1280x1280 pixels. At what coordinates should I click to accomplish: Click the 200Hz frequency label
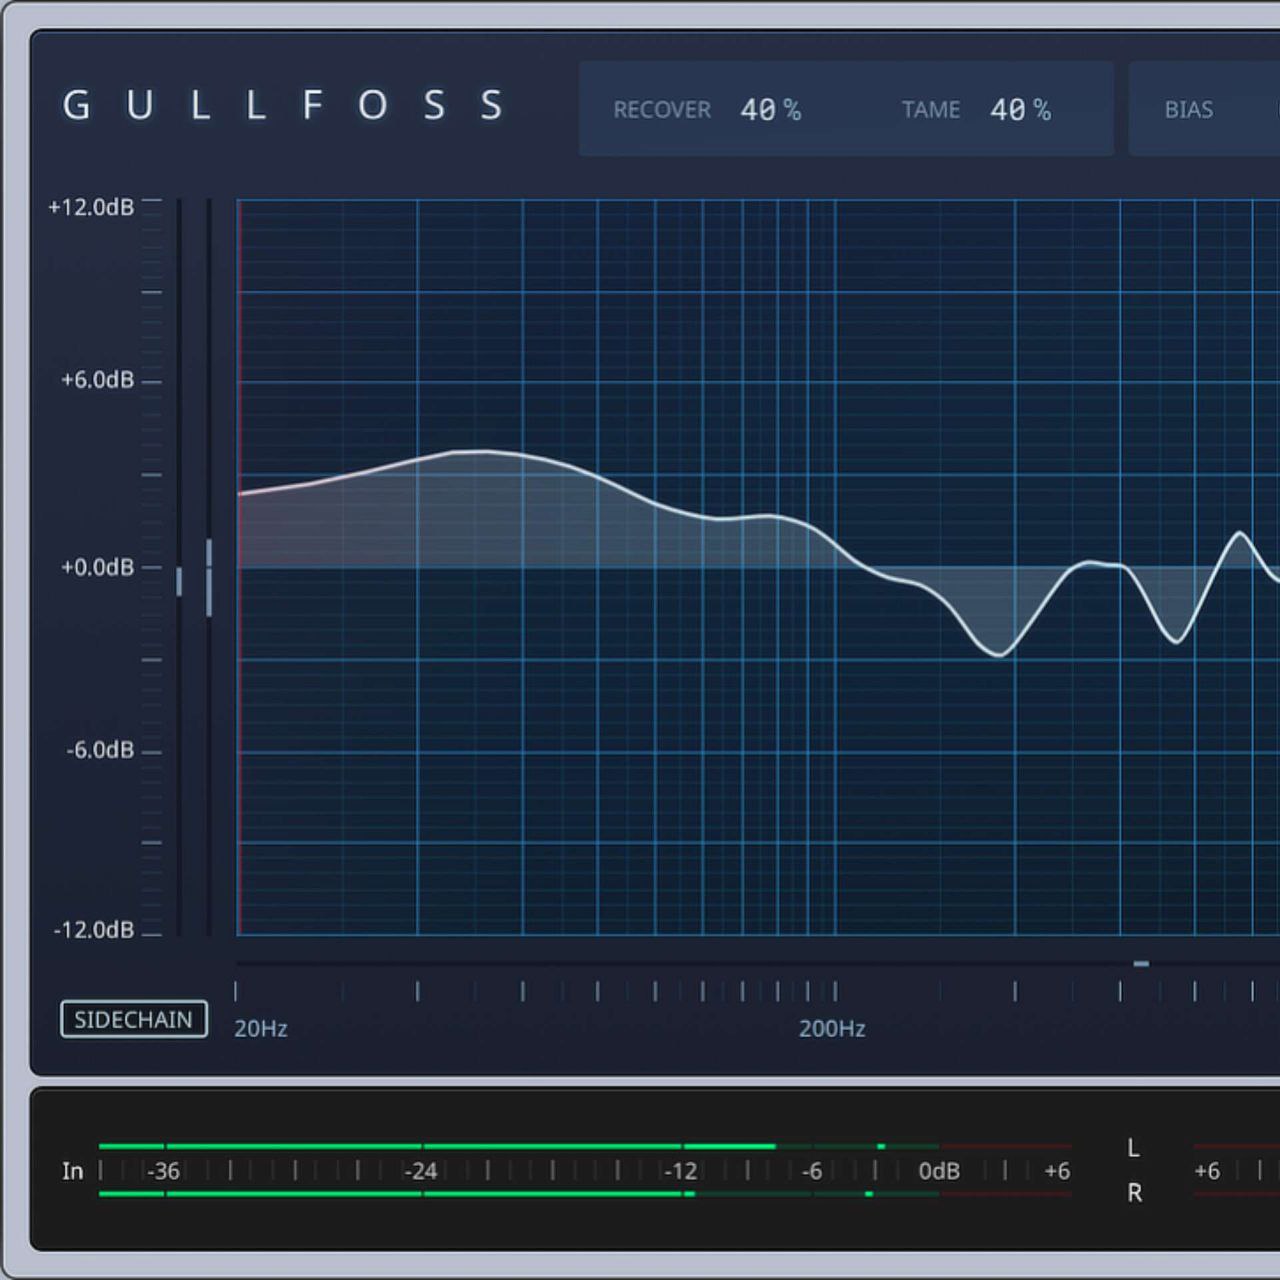[832, 1029]
